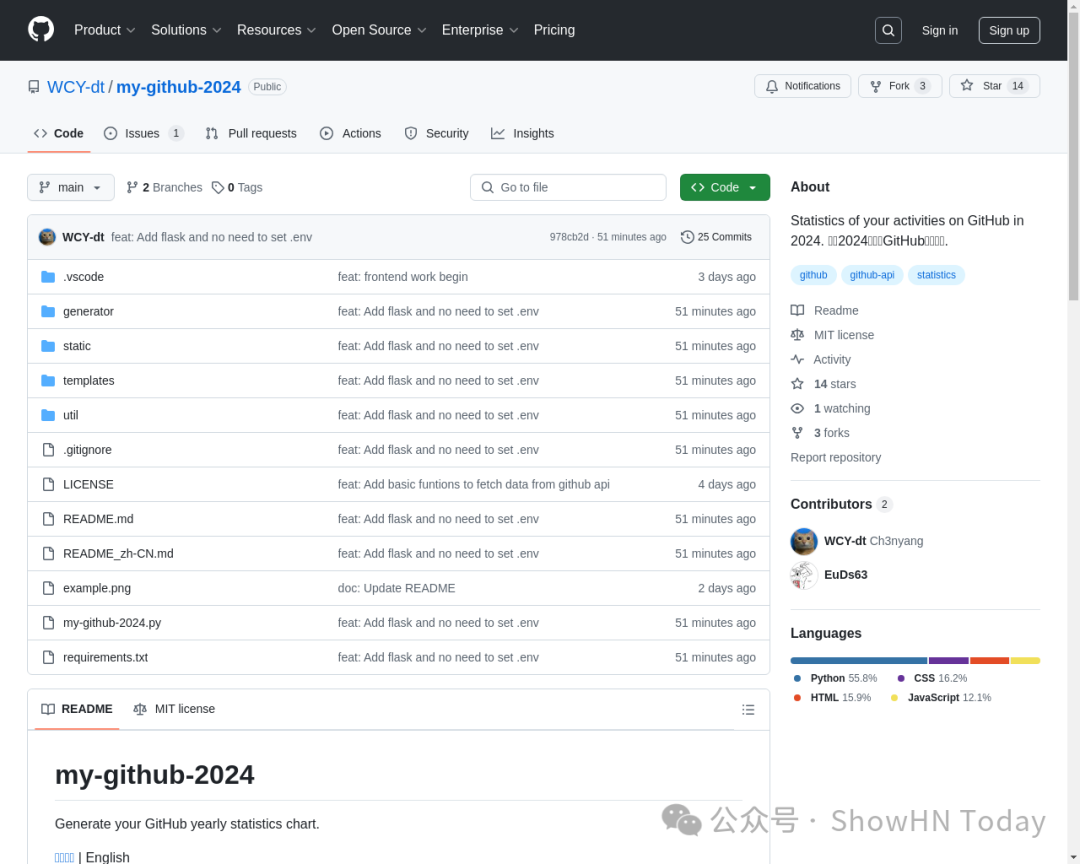Click the yellow JavaScript segment of language bar
Screen dimensions: 1080x864
click(1025, 661)
